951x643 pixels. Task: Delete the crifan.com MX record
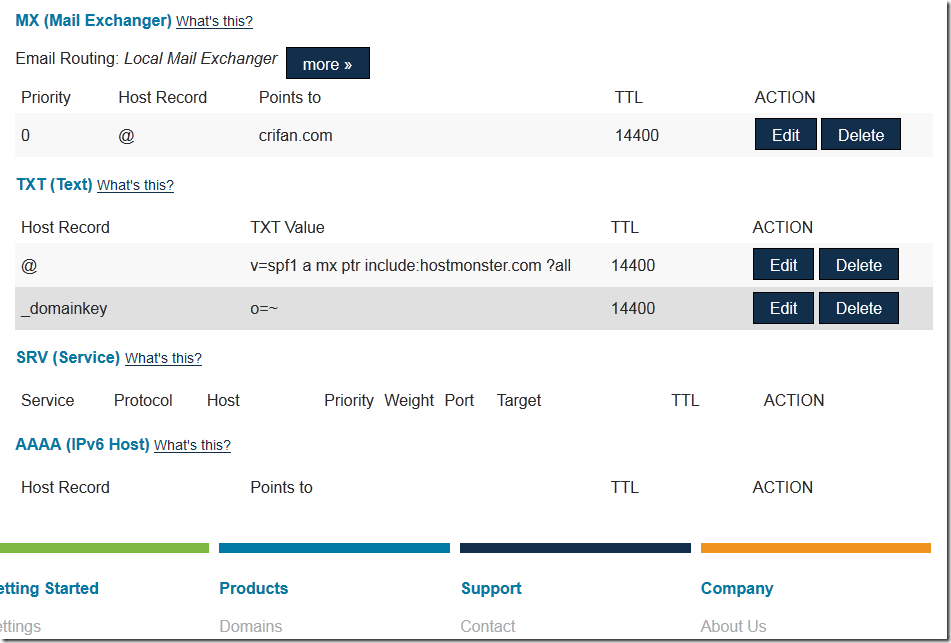(x=860, y=135)
